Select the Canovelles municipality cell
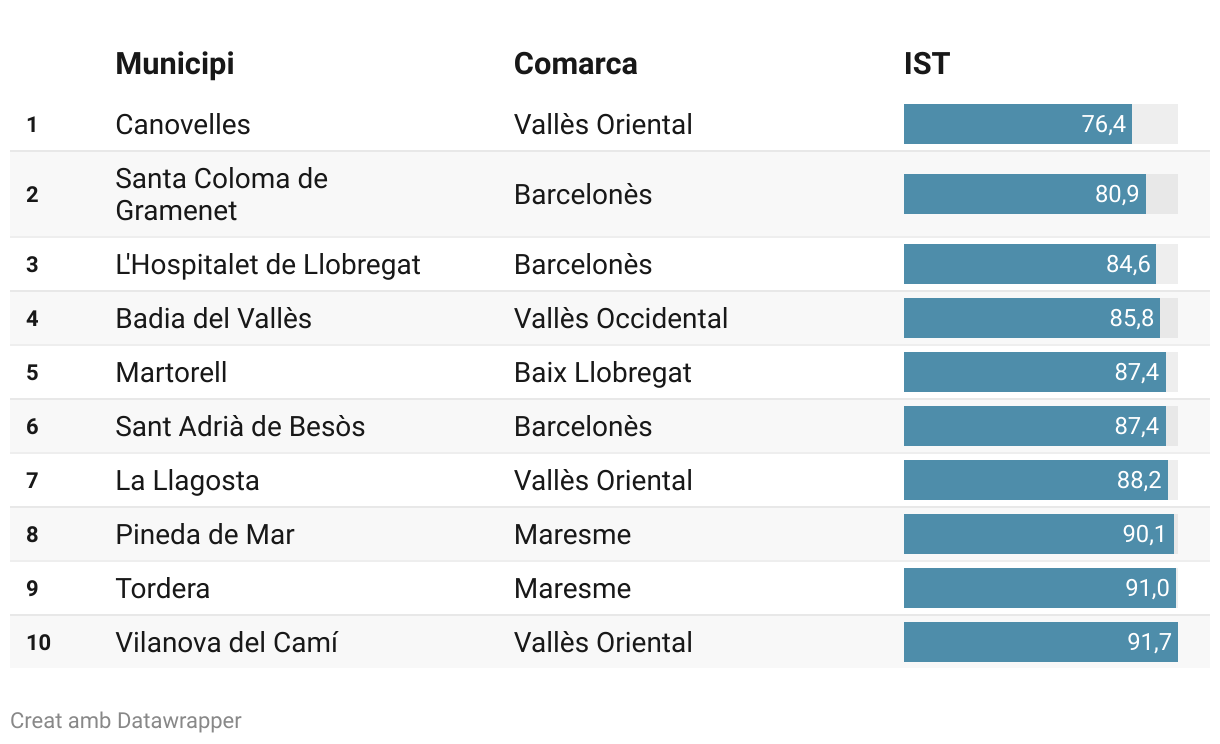The height and width of the screenshot is (744, 1220). tap(183, 125)
